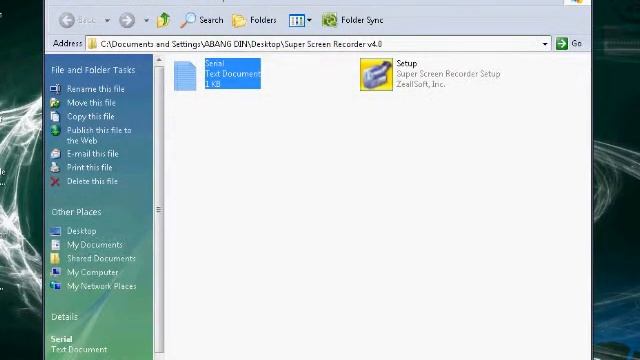
Task: Click the task pane scrollbar thumb
Action: tap(159, 209)
